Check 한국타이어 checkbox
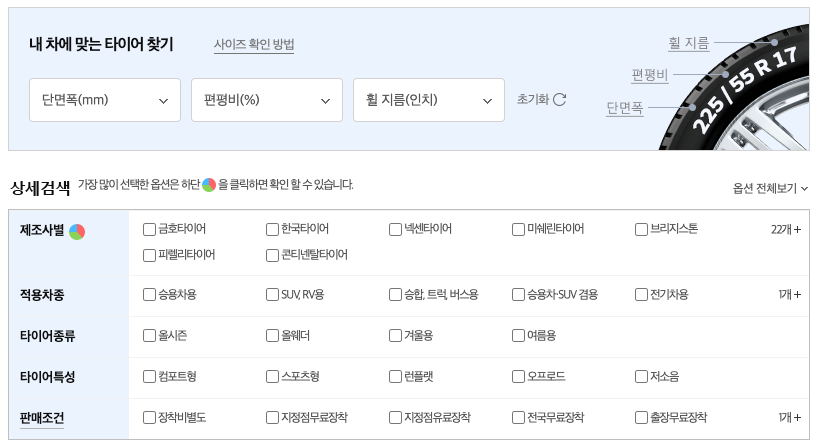Viewport: 815px width, 446px height. click(x=272, y=229)
